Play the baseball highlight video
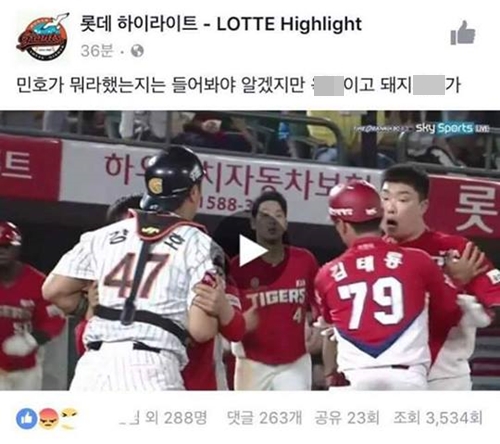 pos(252,250)
